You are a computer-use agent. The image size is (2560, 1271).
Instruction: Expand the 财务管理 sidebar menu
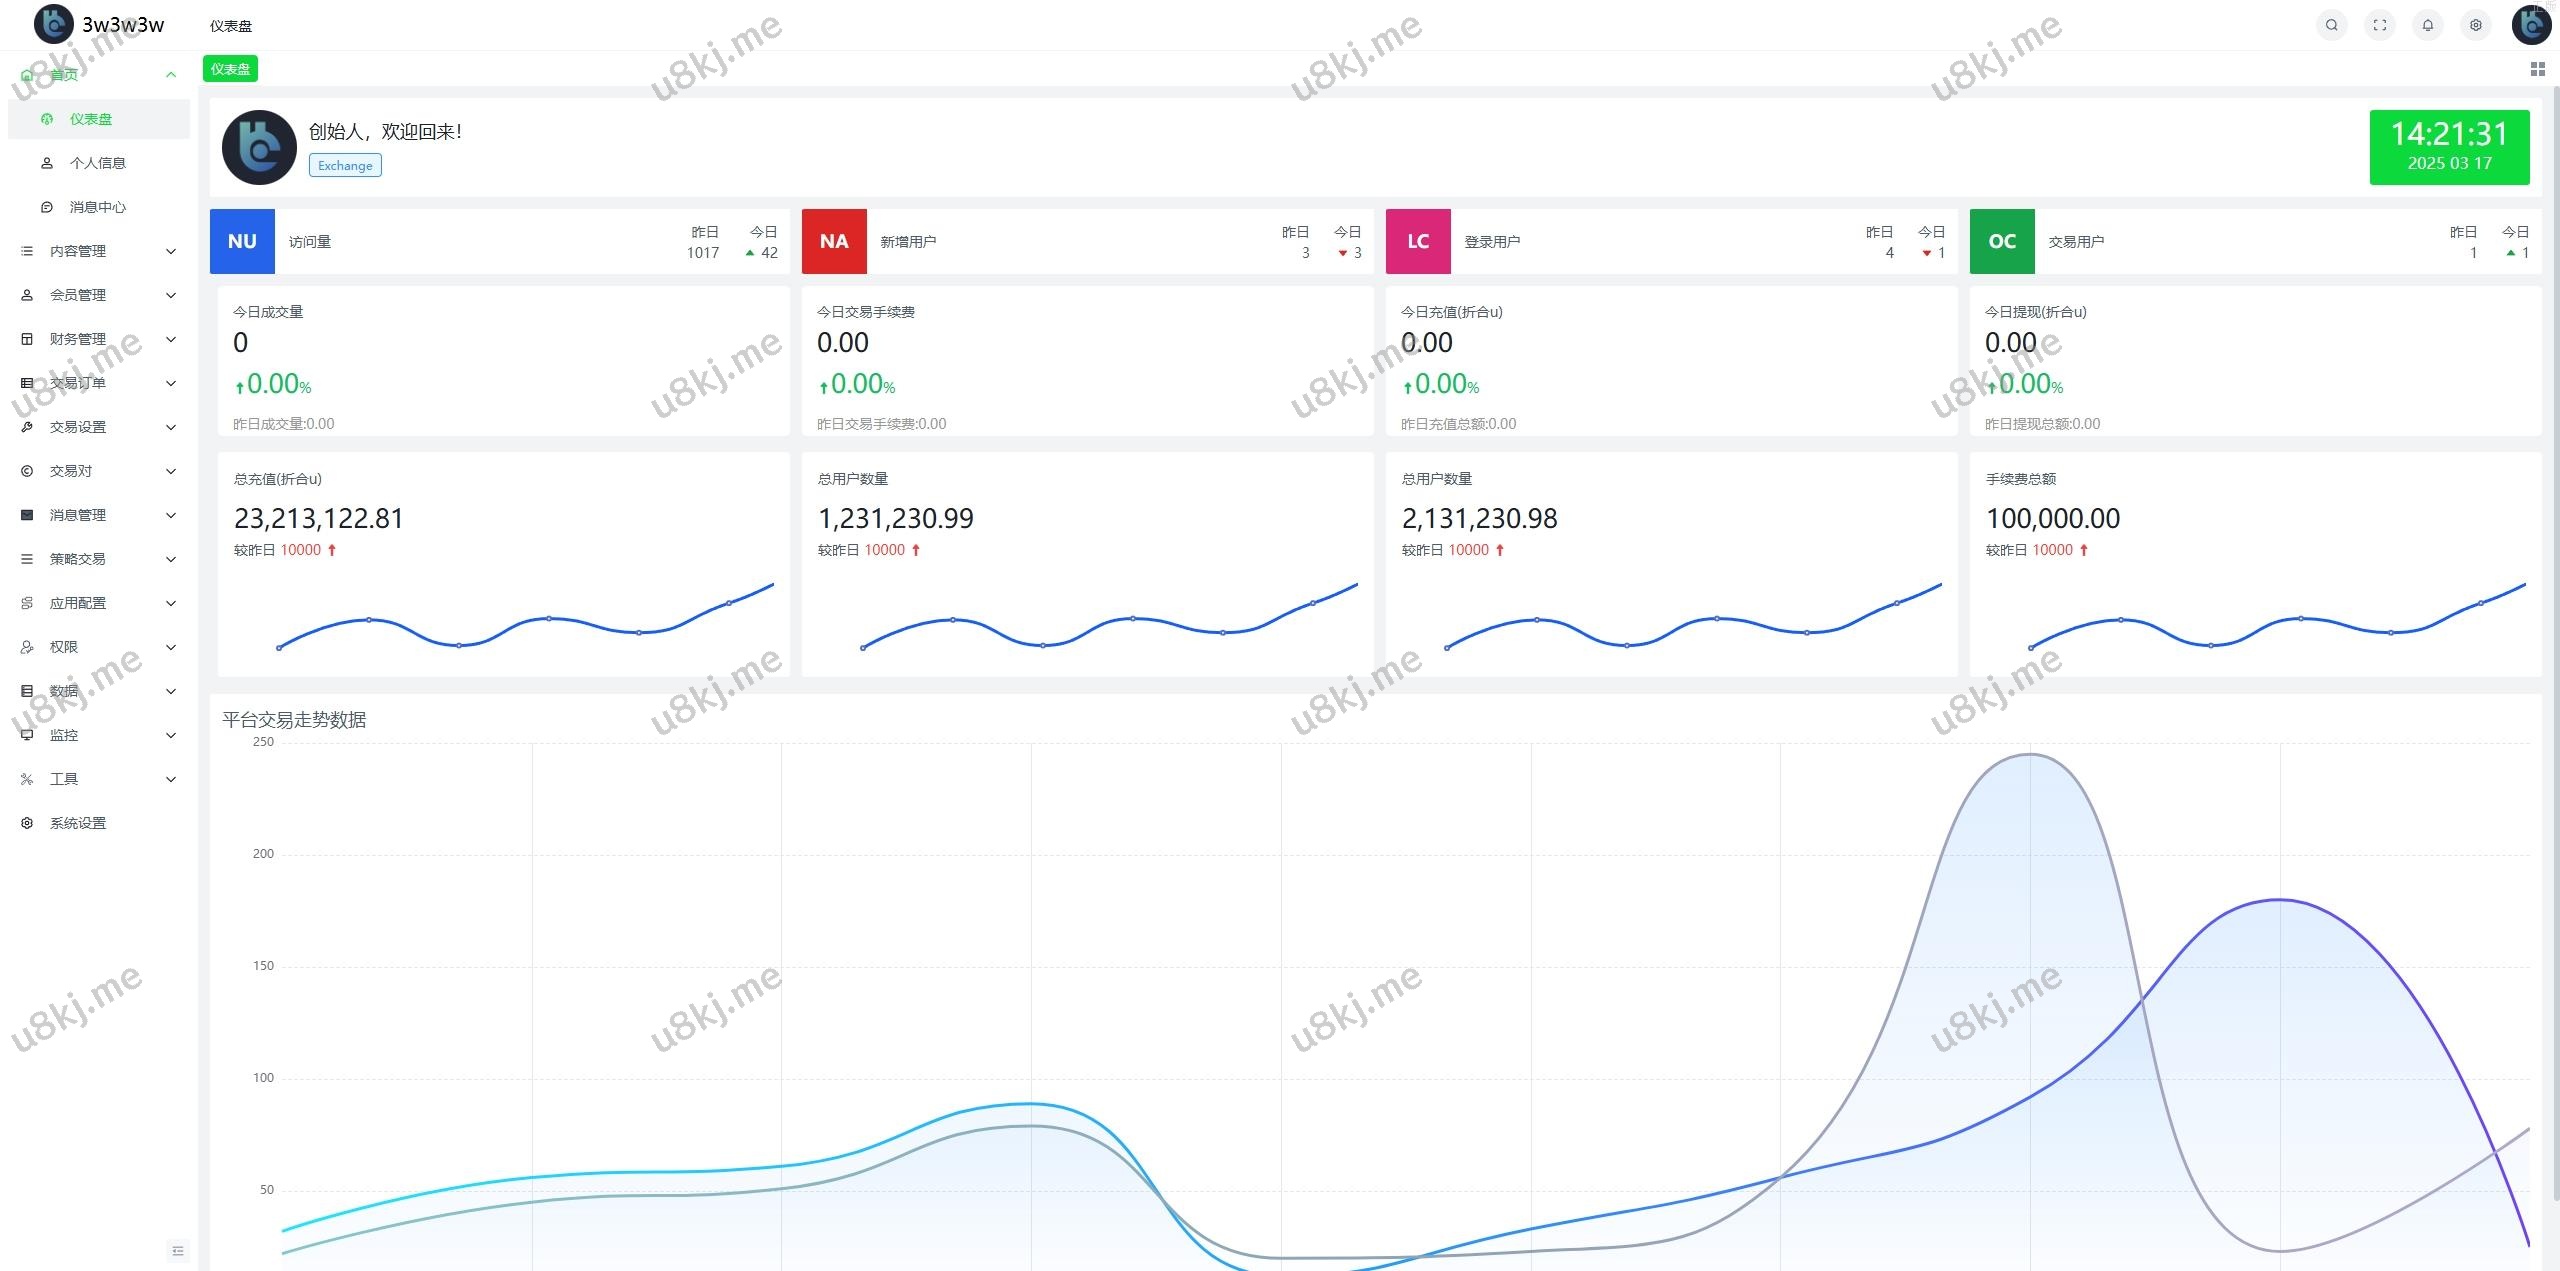pos(98,339)
